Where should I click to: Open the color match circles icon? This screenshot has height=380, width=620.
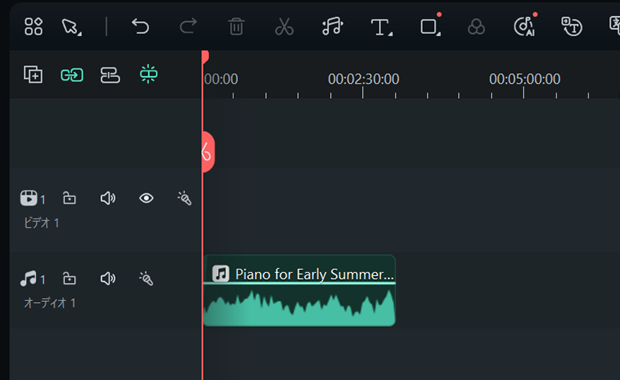pos(476,27)
